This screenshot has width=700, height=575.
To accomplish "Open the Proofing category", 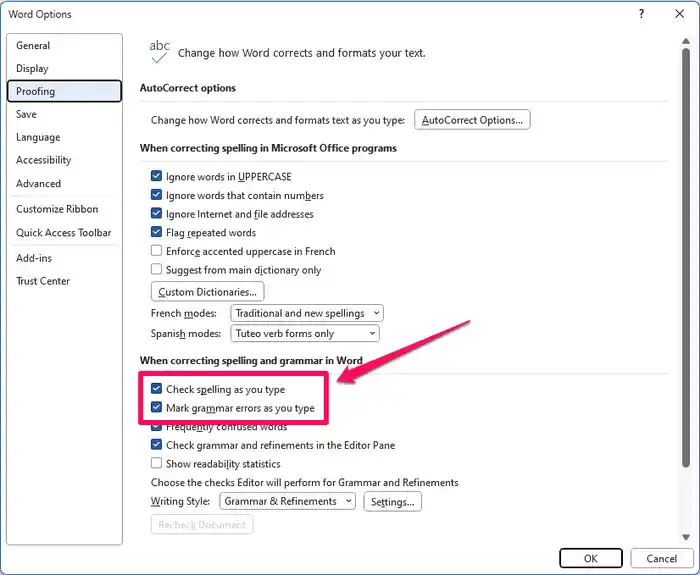I will 36,91.
